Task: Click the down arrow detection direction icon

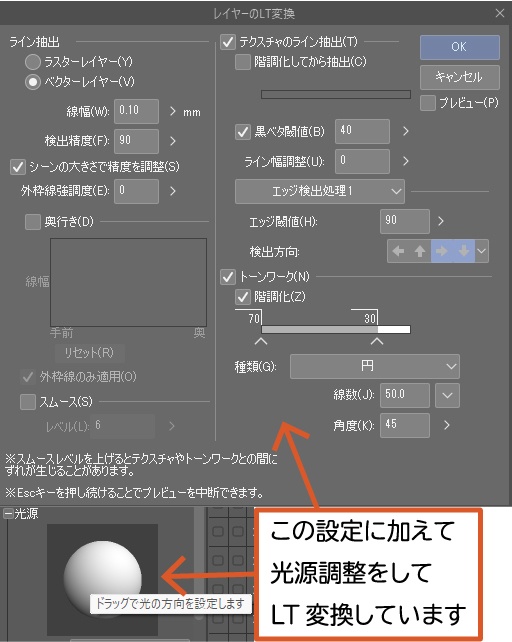Action: coord(464,251)
